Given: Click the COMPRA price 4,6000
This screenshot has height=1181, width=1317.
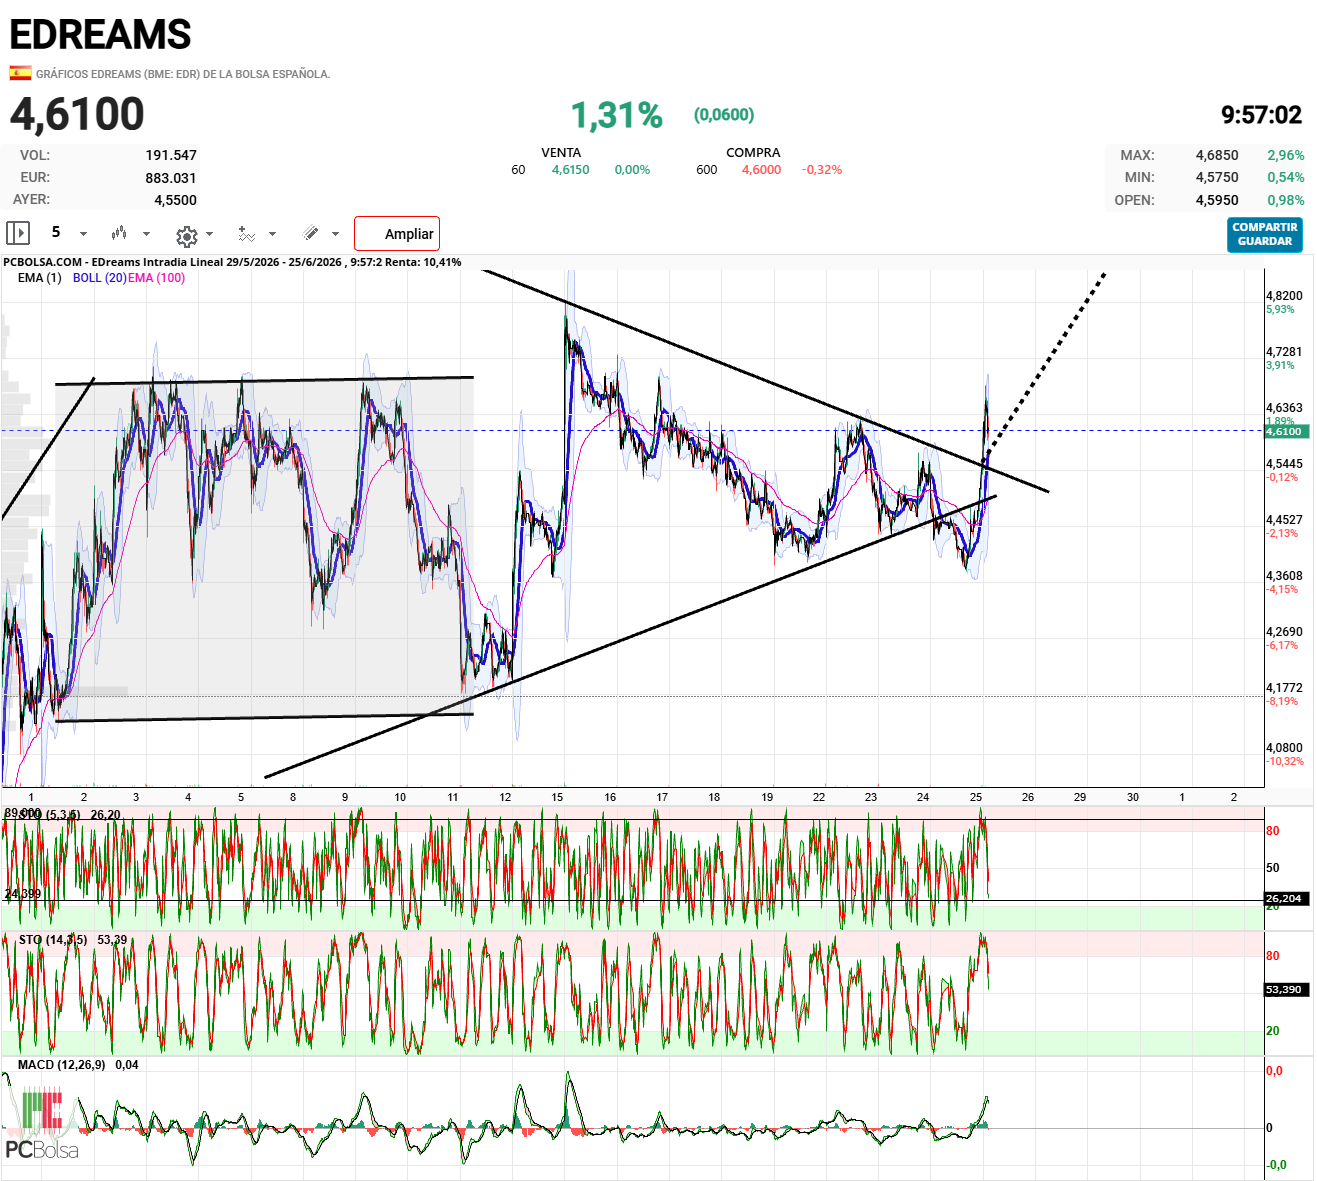Looking at the screenshot, I should (x=761, y=170).
